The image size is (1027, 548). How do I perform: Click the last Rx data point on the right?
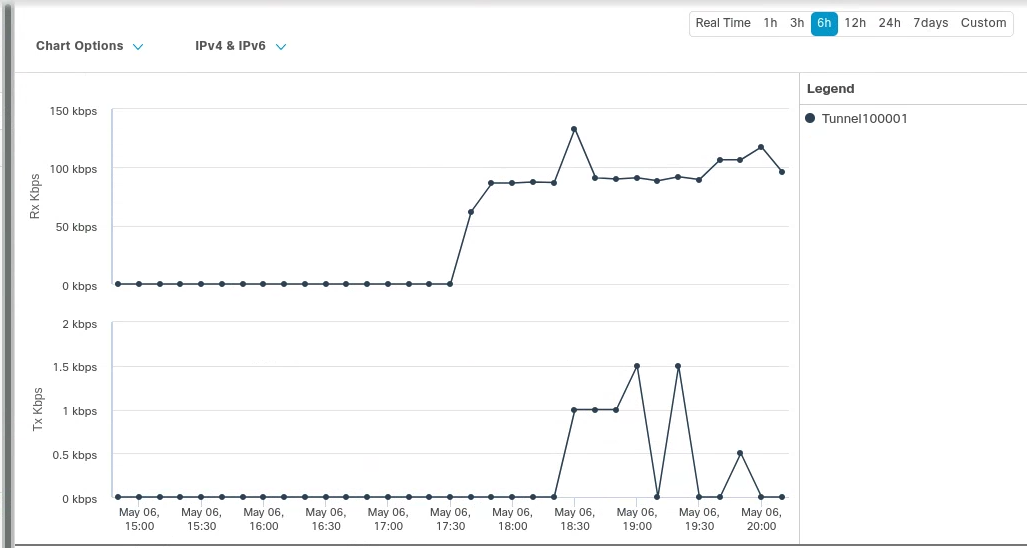[x=782, y=172]
